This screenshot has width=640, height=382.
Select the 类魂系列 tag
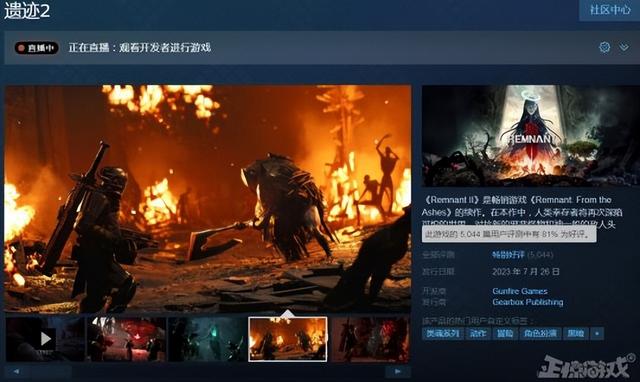443,333
